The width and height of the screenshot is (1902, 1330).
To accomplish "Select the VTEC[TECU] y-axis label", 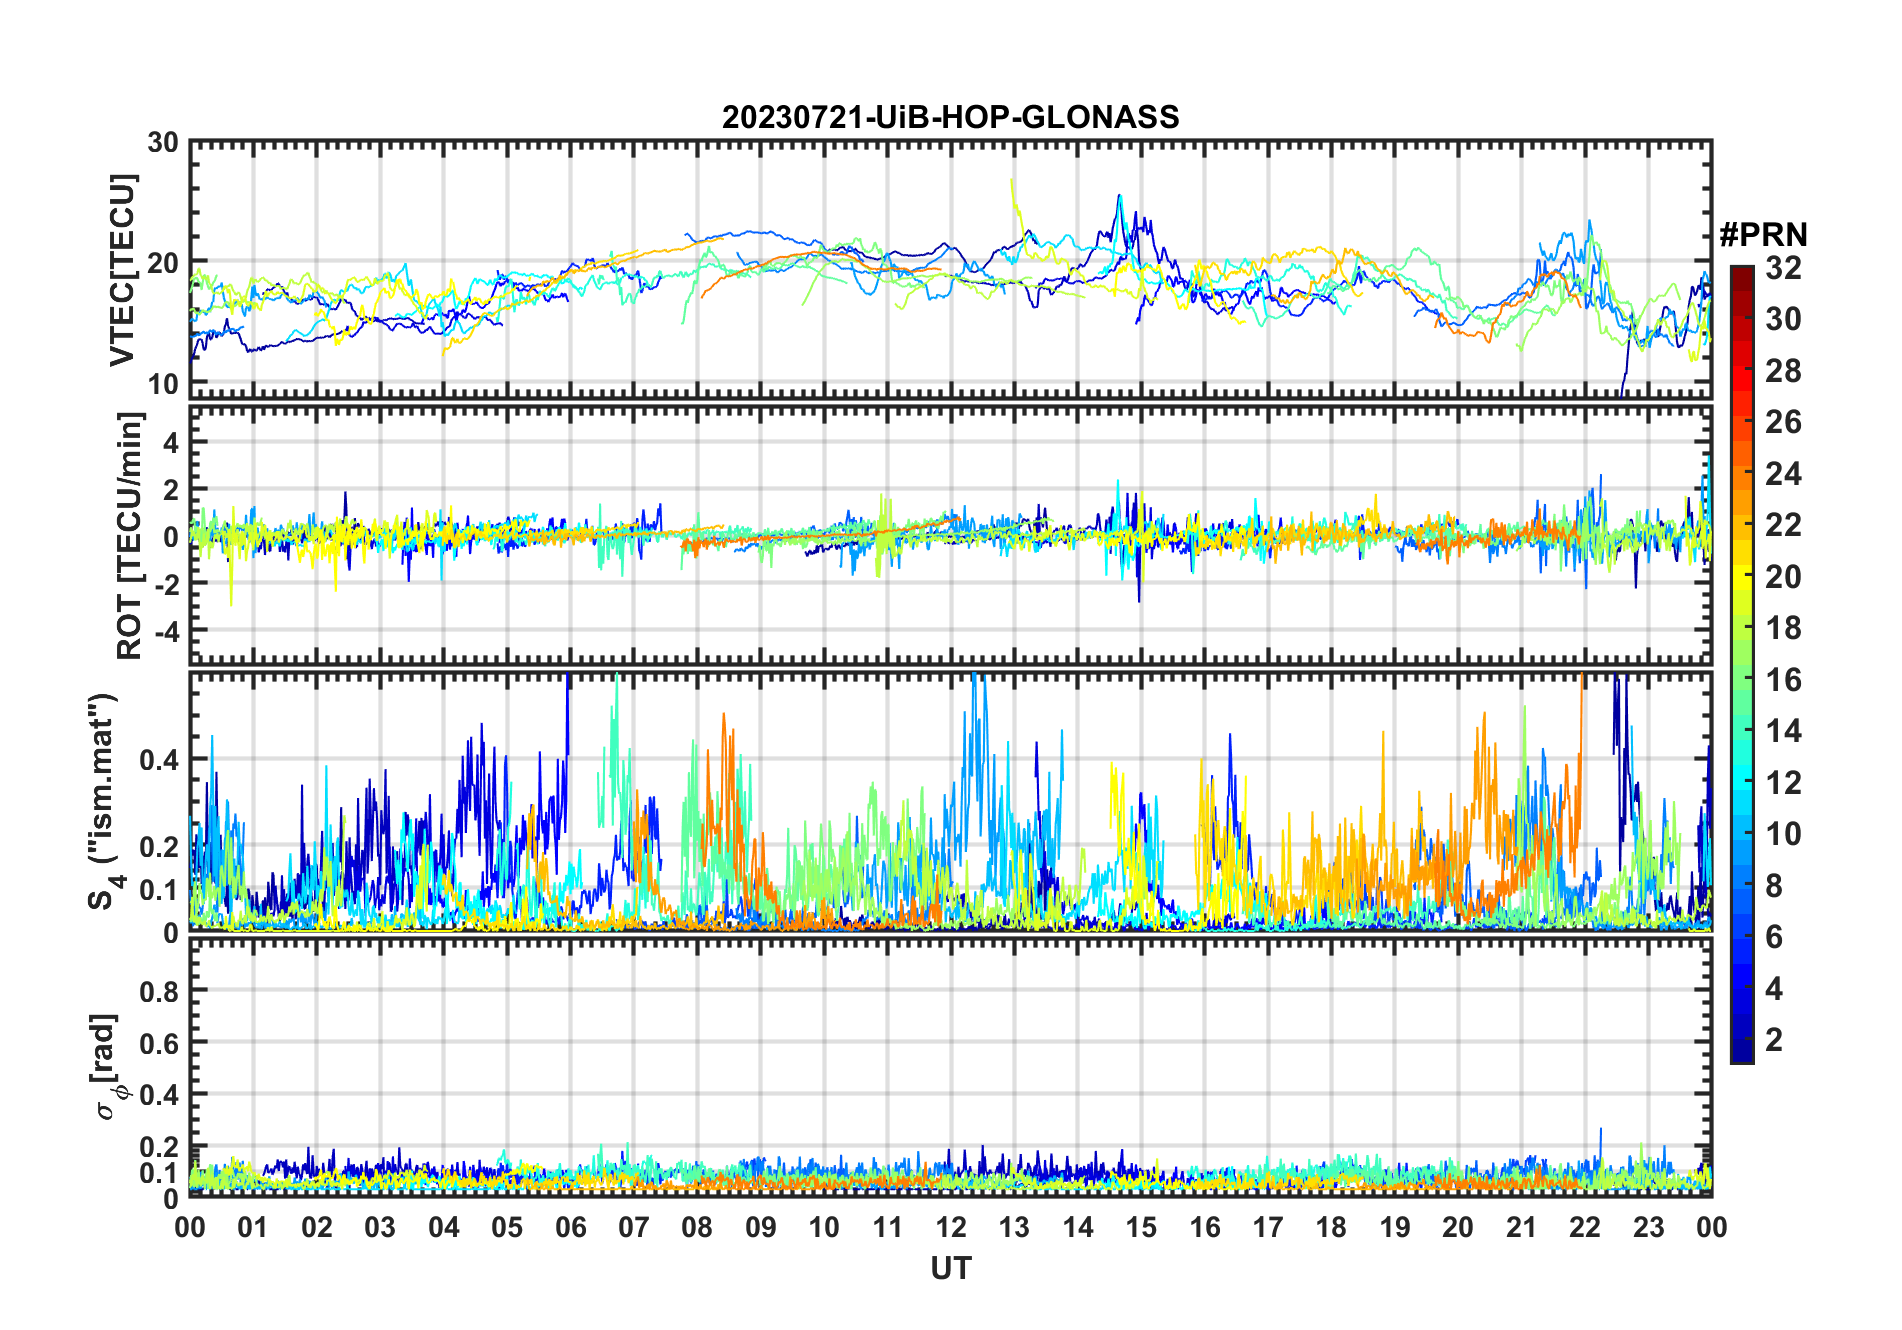I will (122, 271).
